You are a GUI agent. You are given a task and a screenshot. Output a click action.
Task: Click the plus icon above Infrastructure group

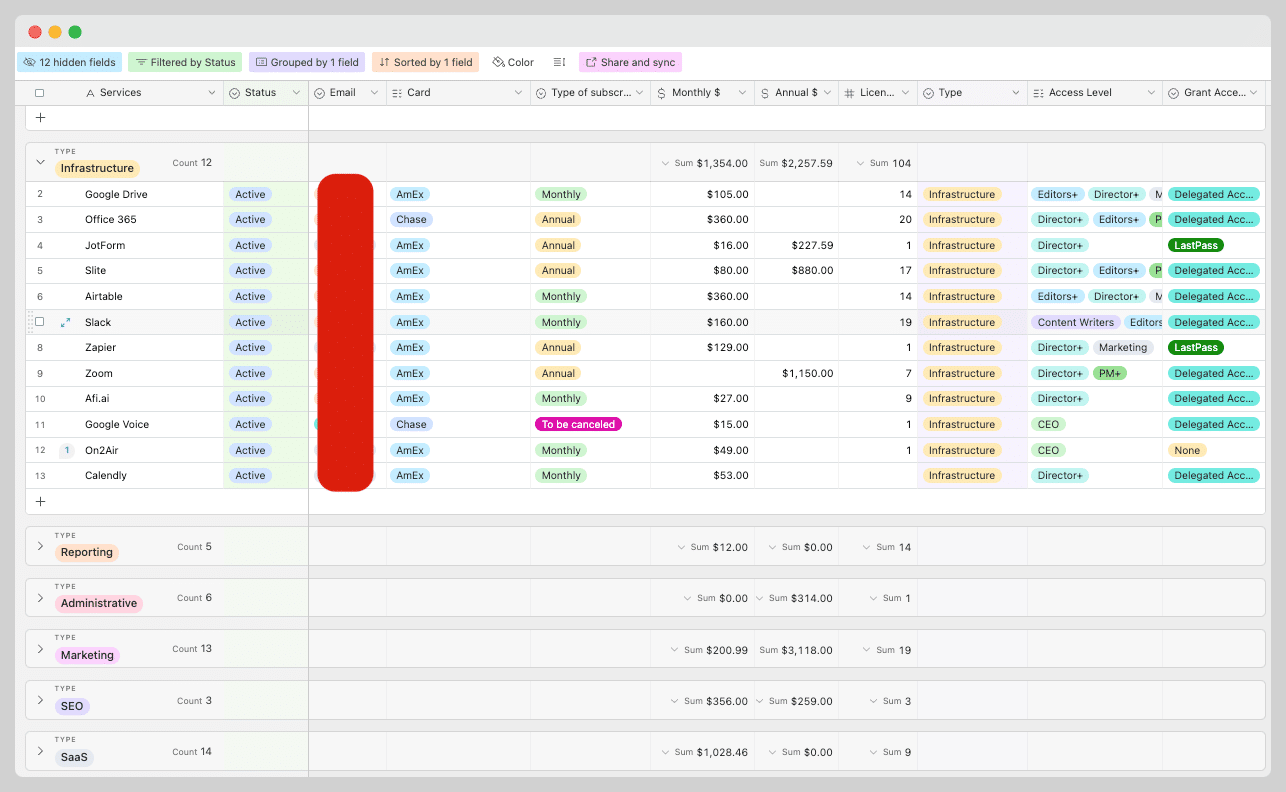40,118
